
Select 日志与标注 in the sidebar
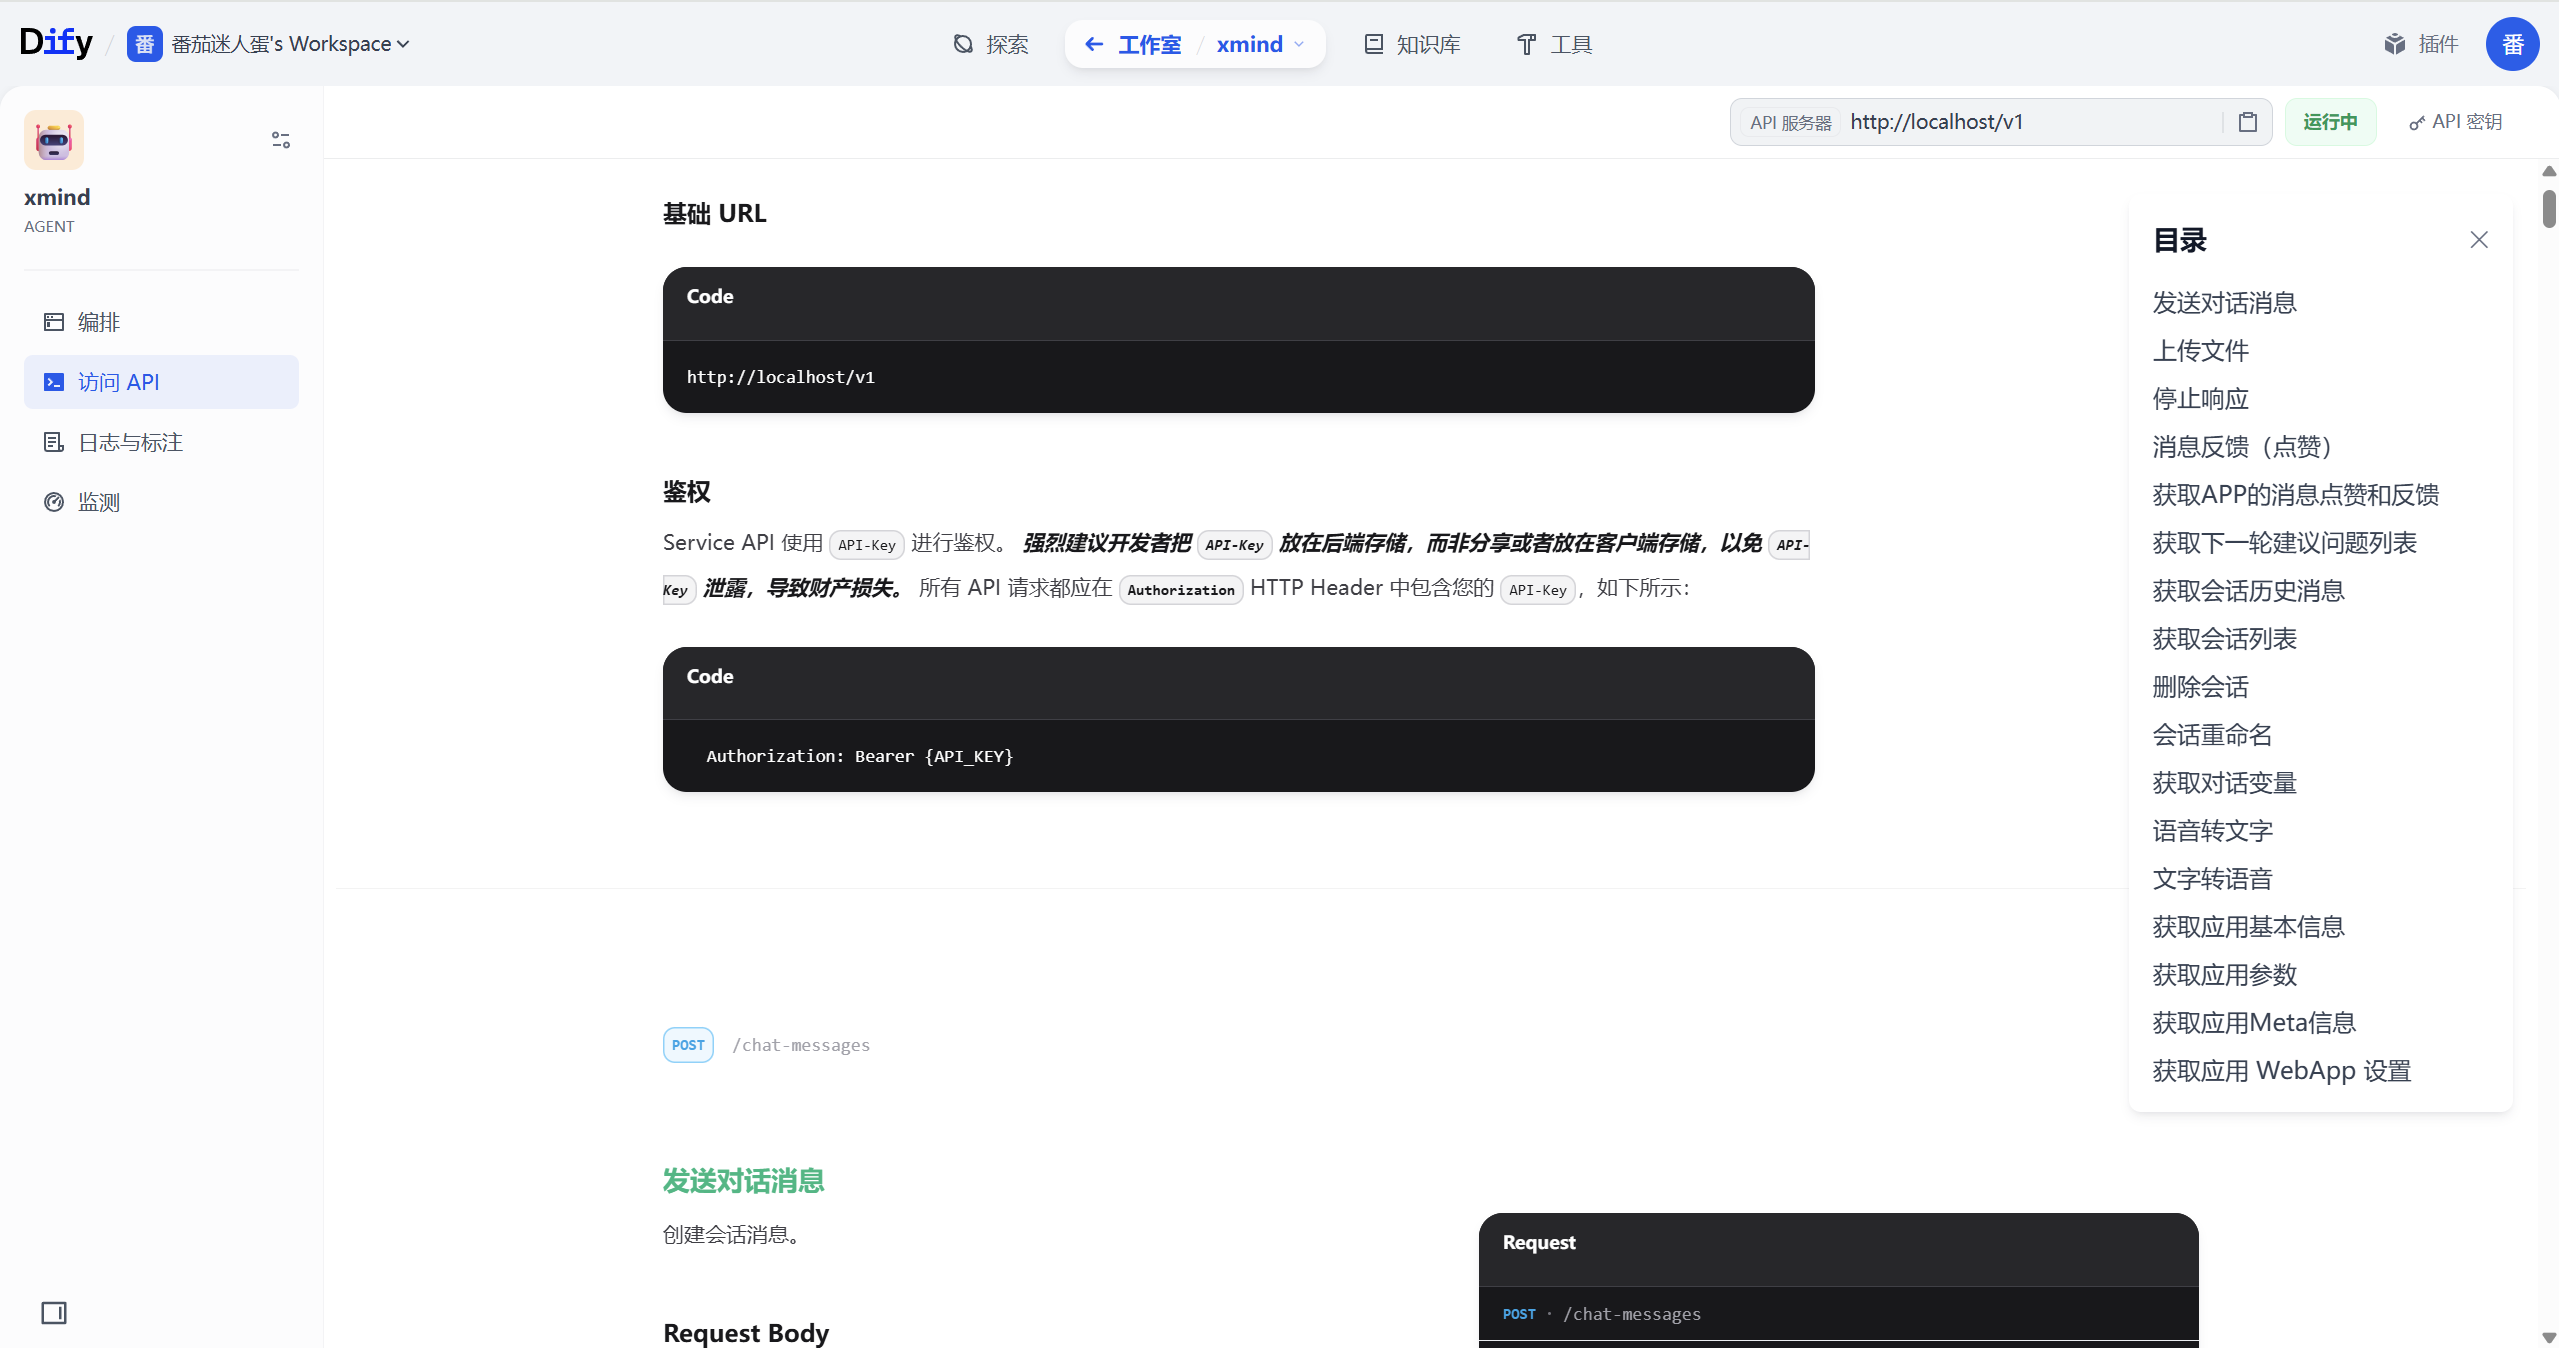[131, 441]
